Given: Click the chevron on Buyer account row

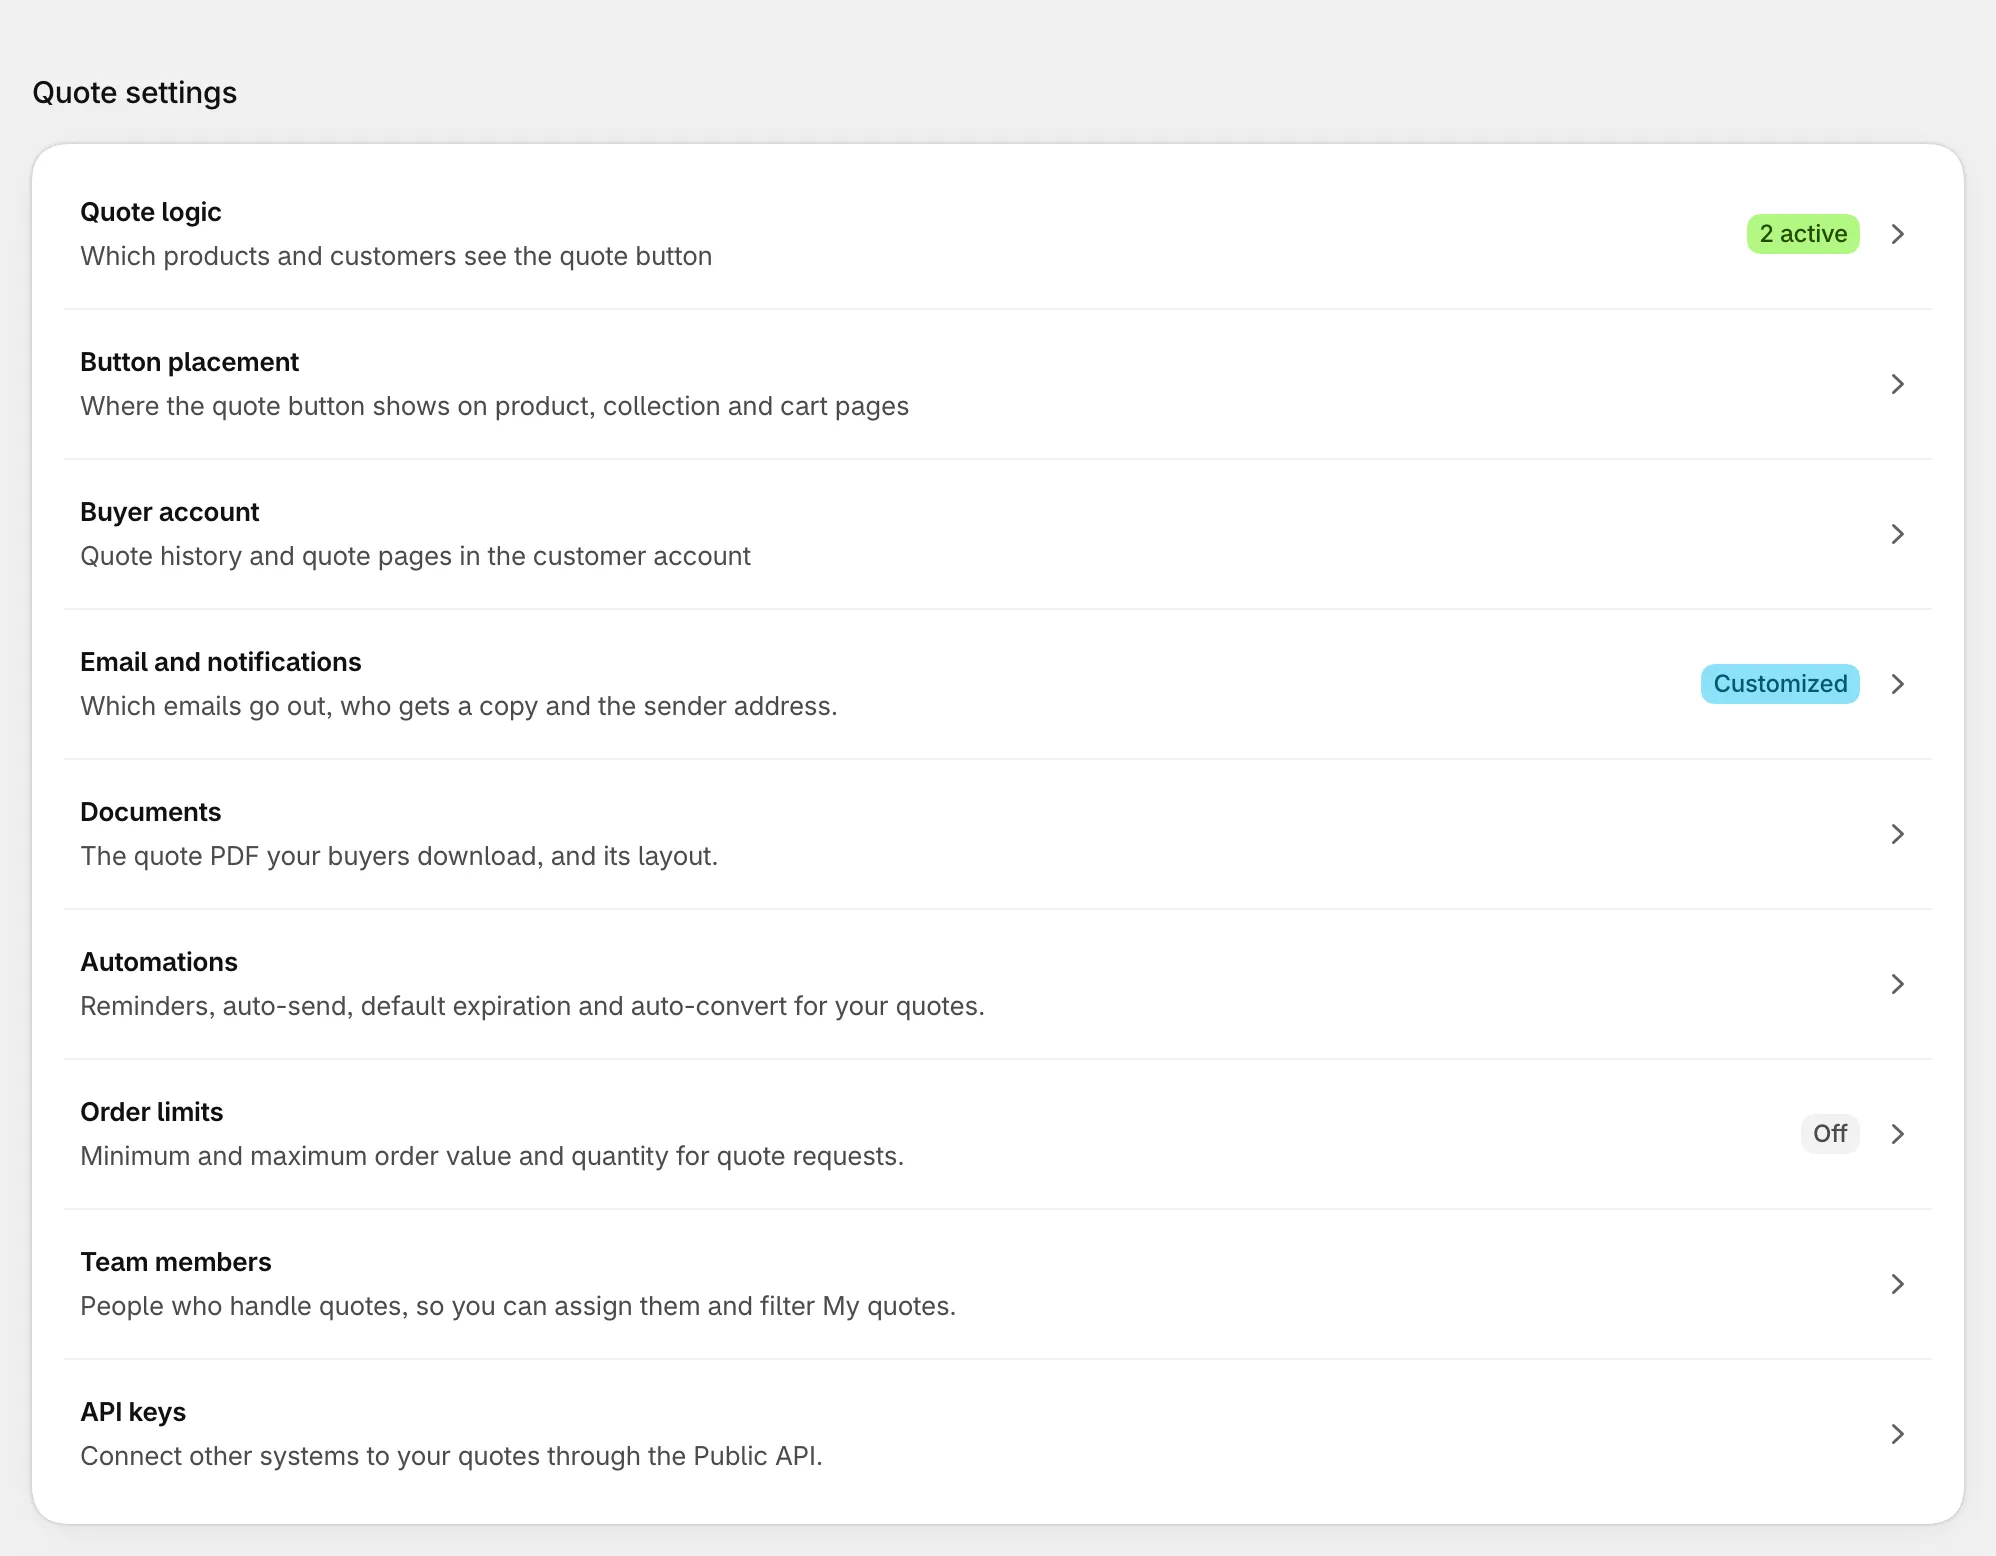Looking at the screenshot, I should (x=1897, y=534).
